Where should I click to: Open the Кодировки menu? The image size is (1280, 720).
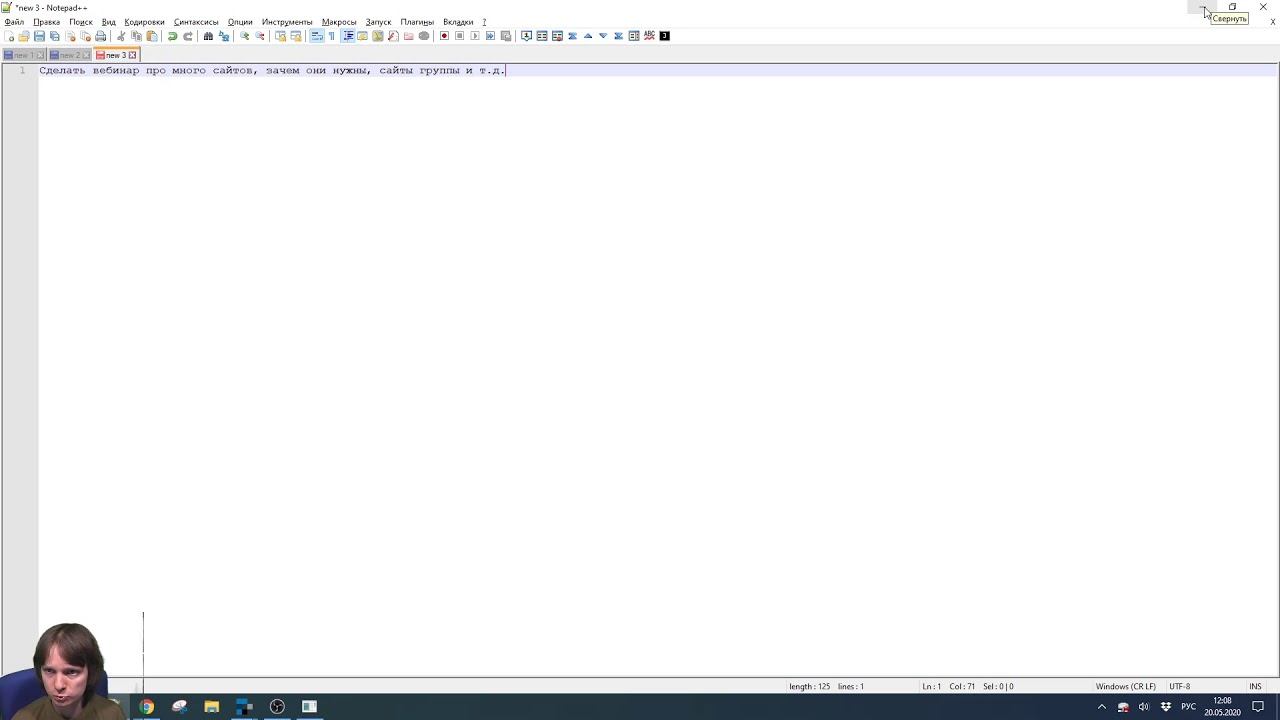click(144, 22)
